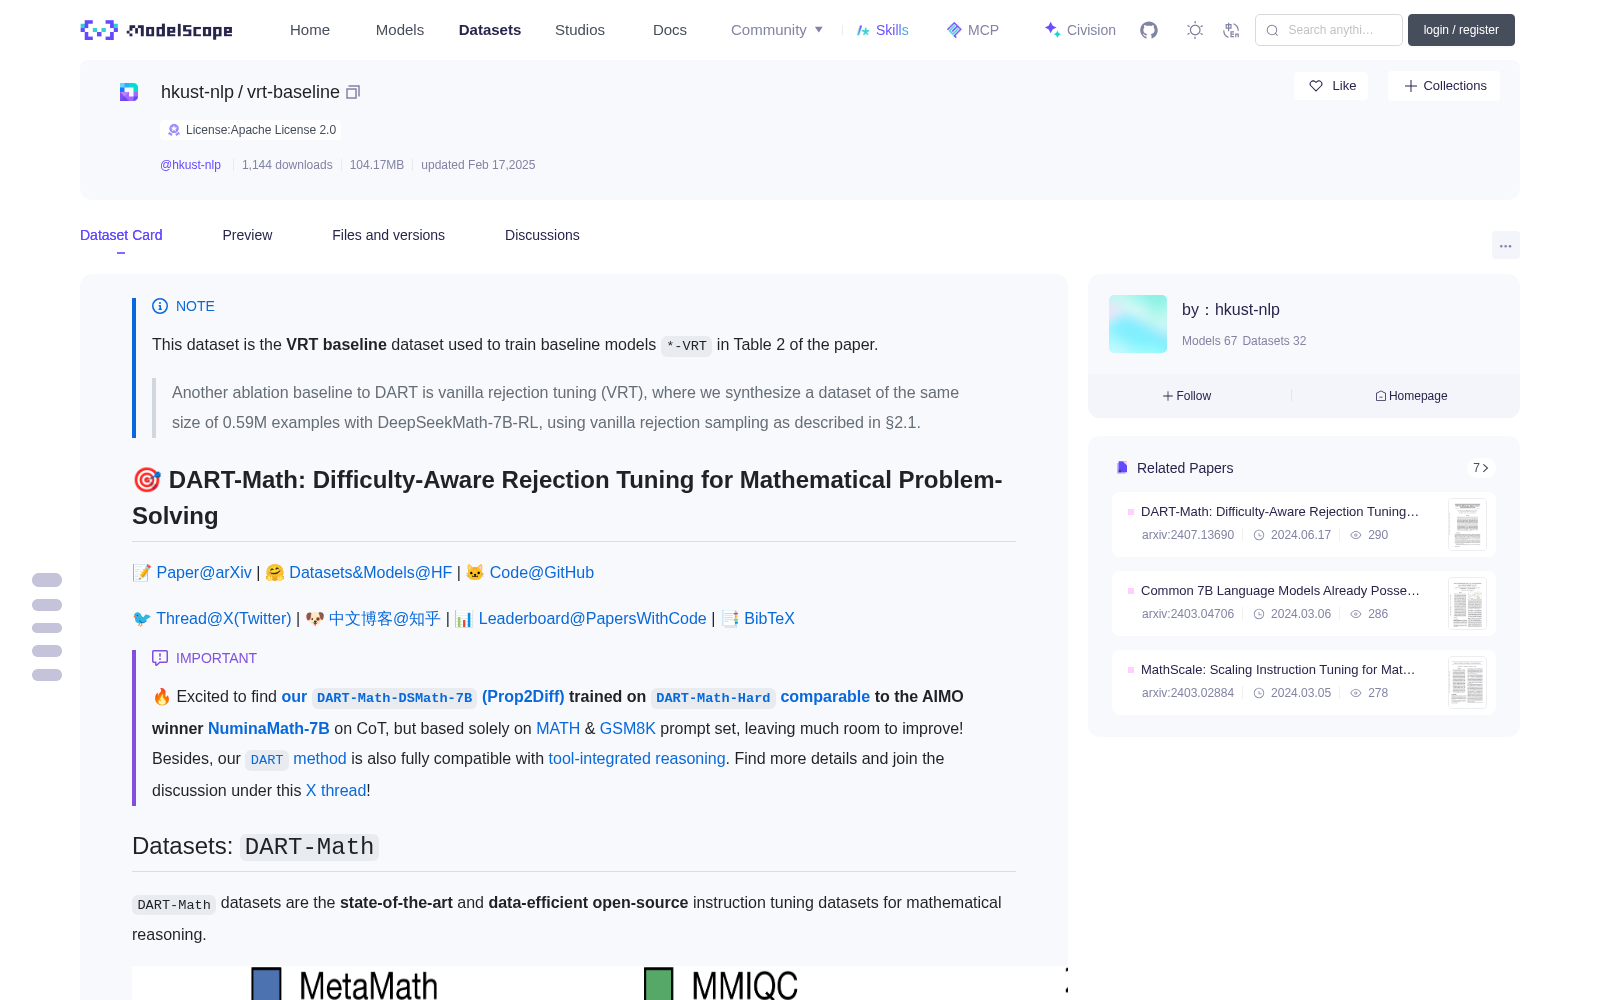This screenshot has height=1000, width=1600.
Task: Click the DART-Math paper preview thumbnail
Action: pyautogui.click(x=1467, y=525)
